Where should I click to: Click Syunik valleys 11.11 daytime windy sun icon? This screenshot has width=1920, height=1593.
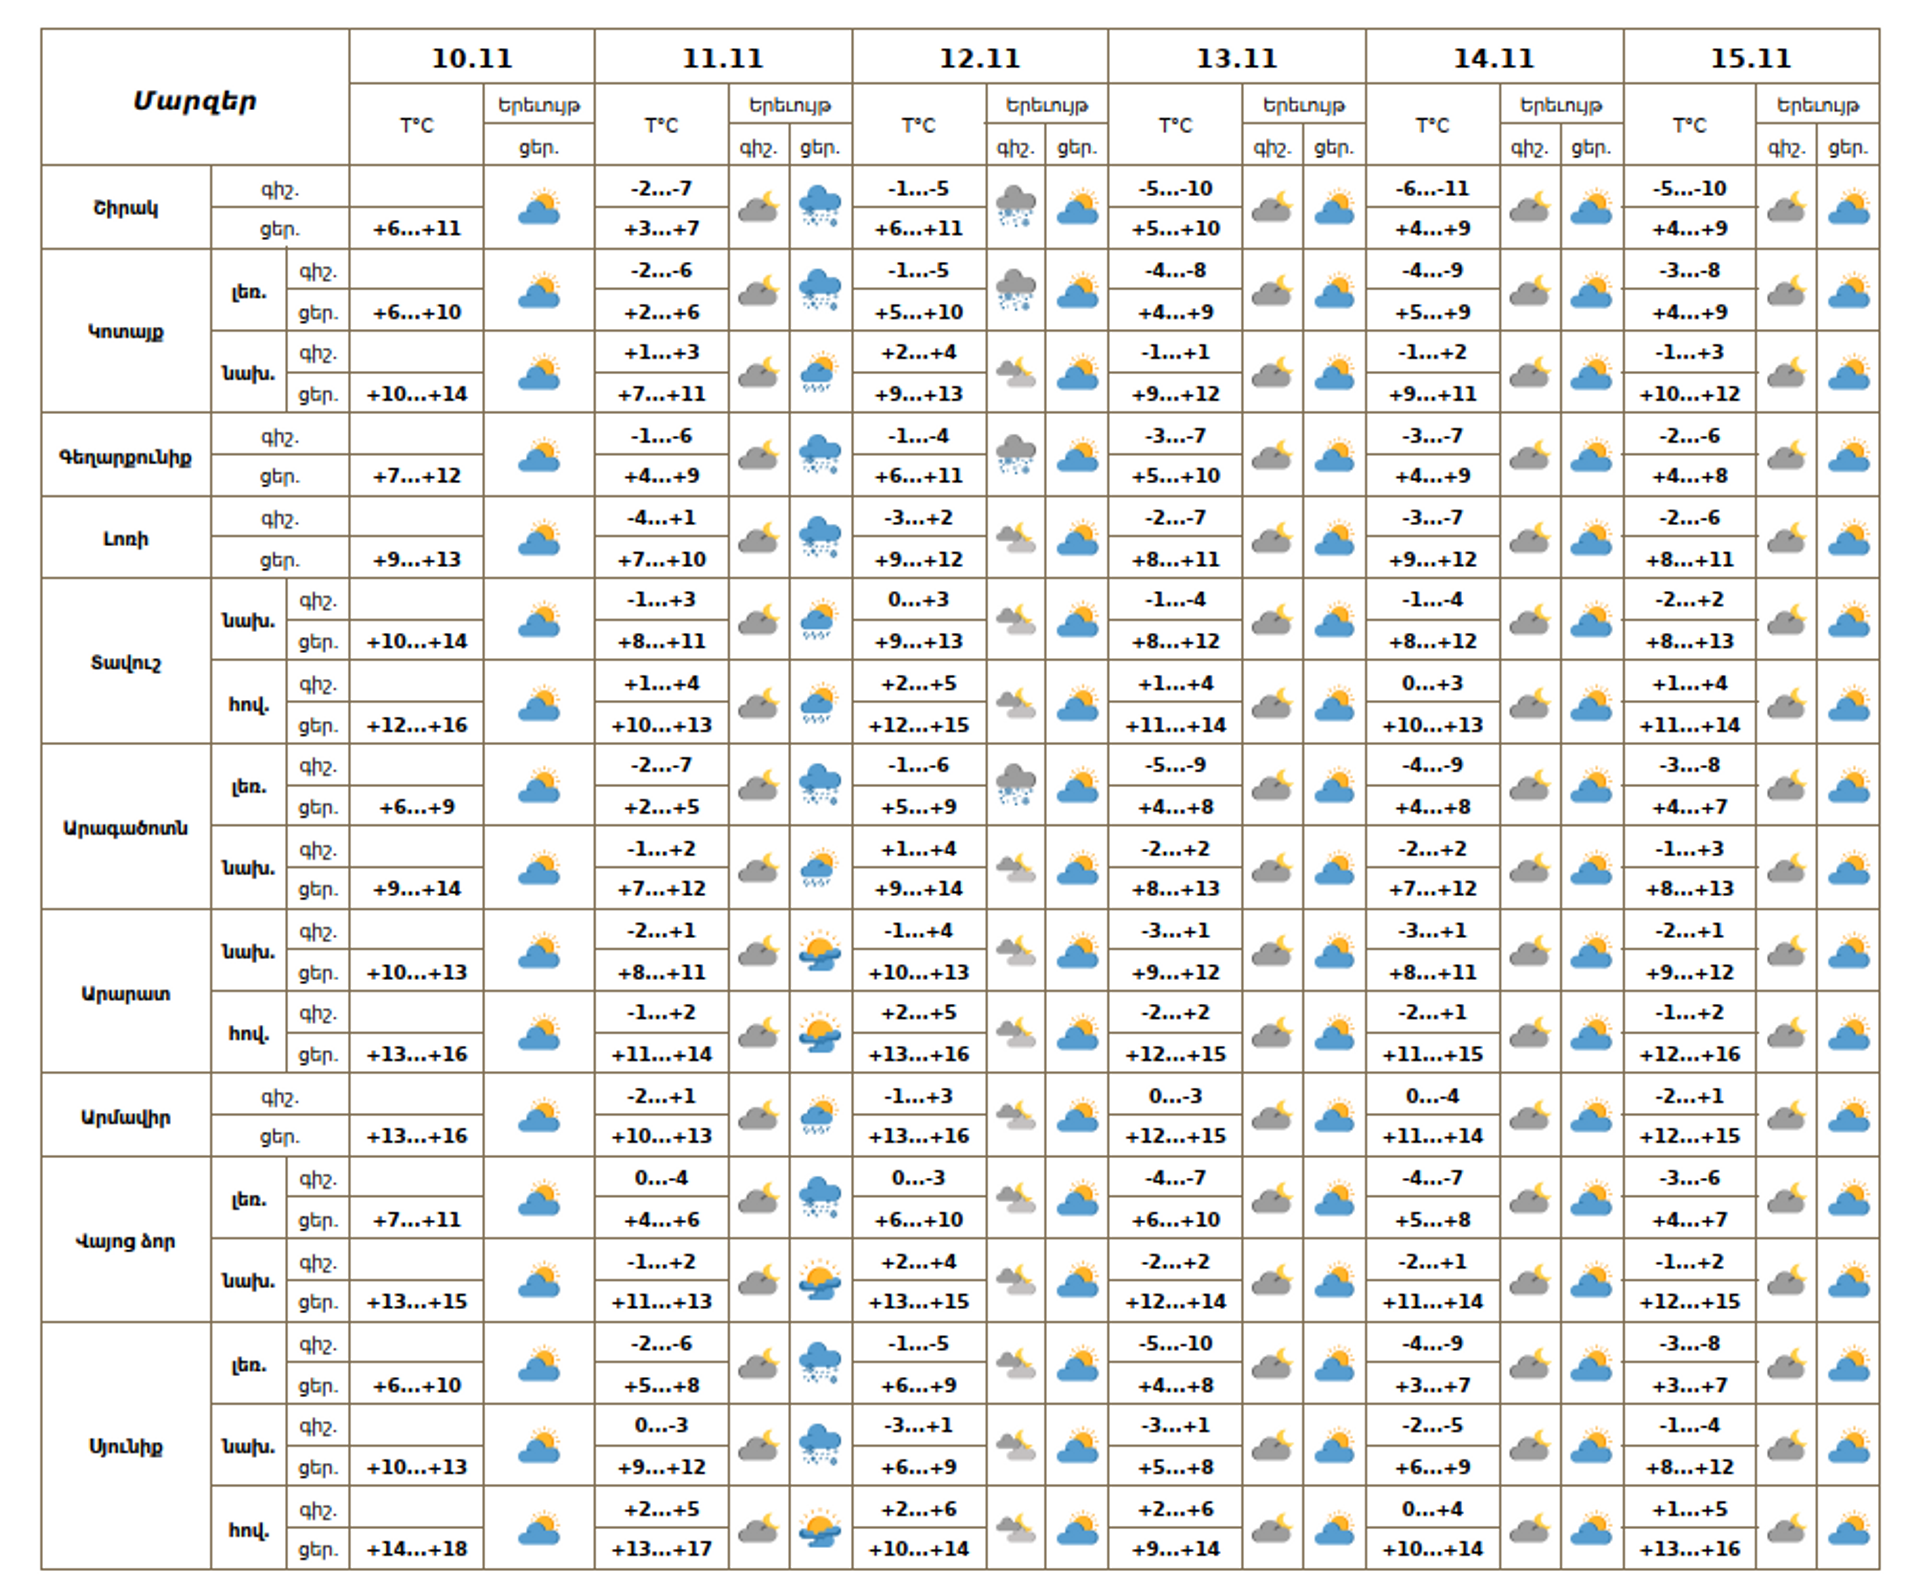pyautogui.click(x=820, y=1529)
